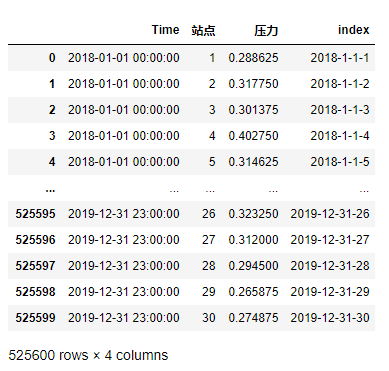Screen dimensions: 389x371
Task: Select row label 525596
Action: [x=35, y=240]
